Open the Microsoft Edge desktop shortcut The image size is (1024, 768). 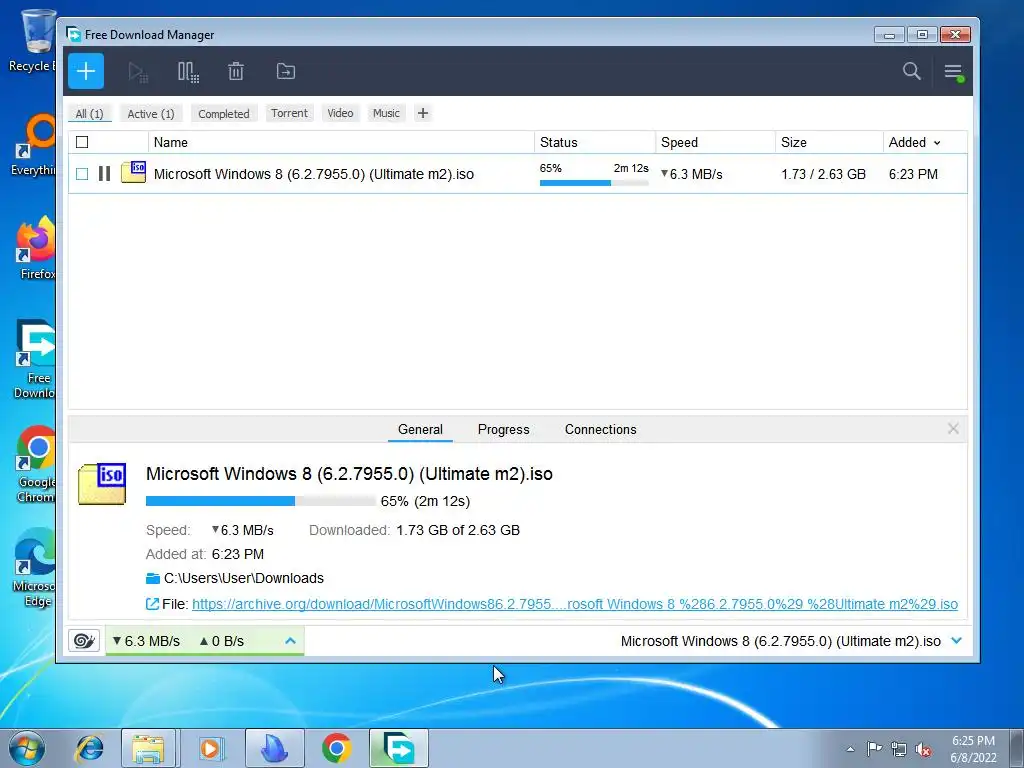point(35,568)
